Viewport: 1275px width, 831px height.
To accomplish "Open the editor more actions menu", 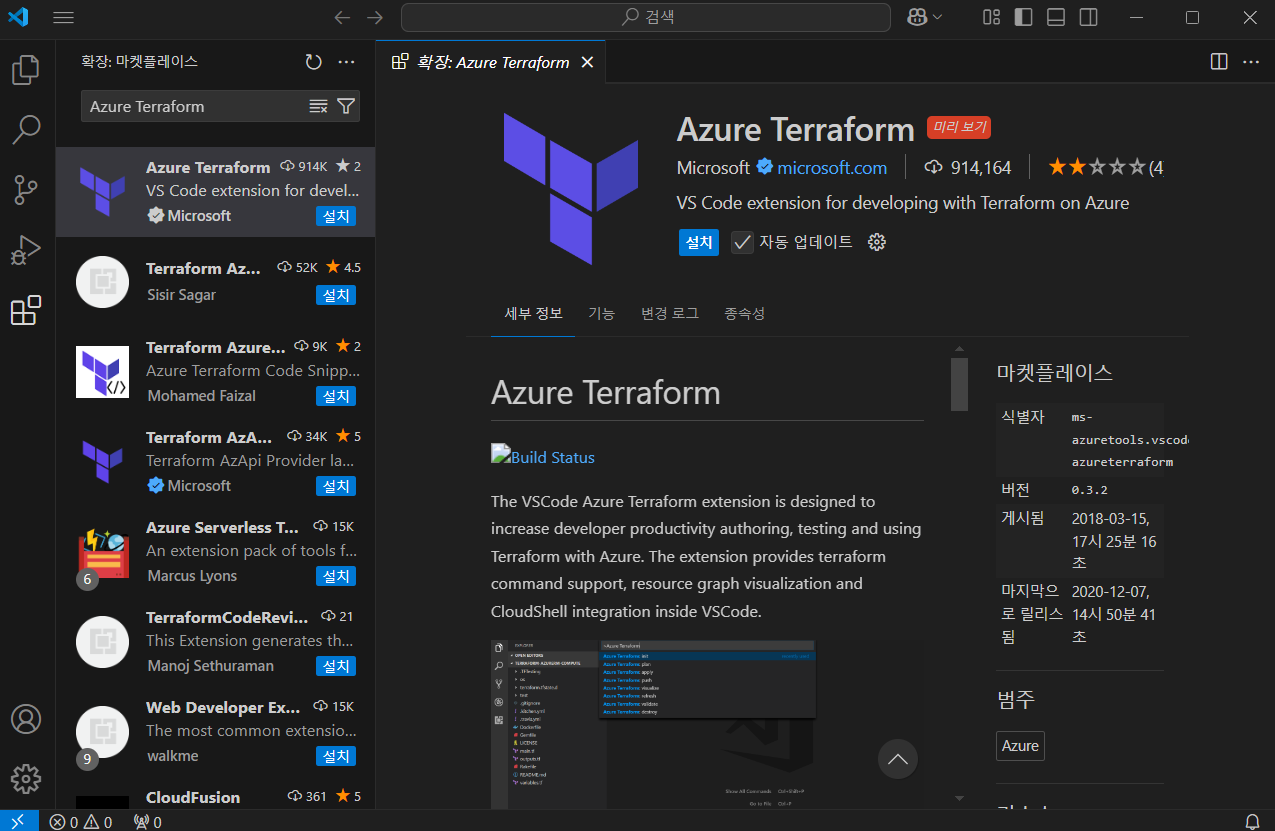I will tap(1251, 62).
